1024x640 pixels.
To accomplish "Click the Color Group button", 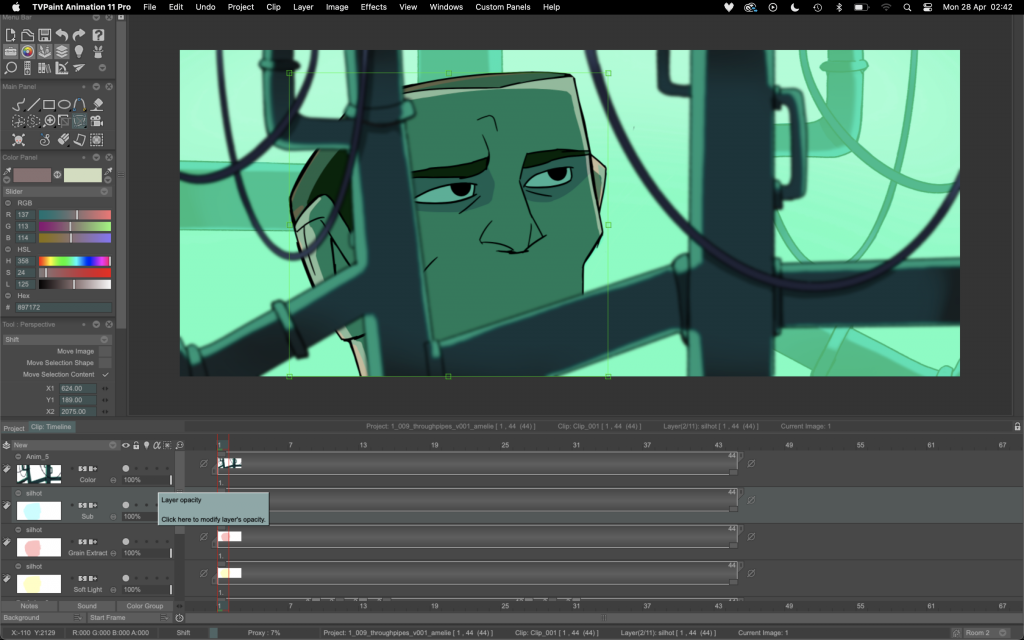I will point(145,606).
